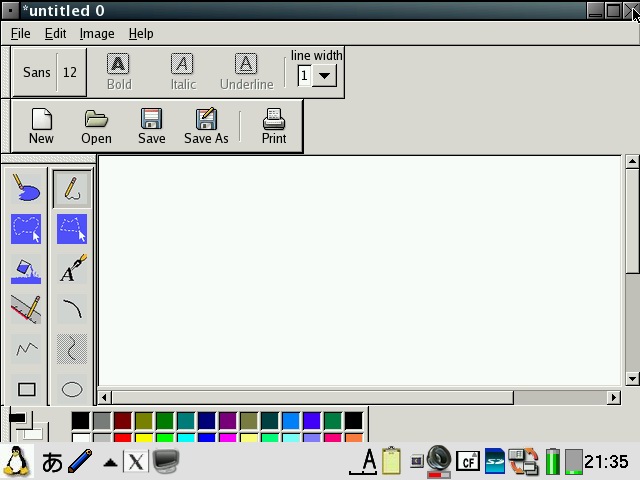This screenshot has height=480, width=640.
Task: Click the horizontal scrollbar right arrow
Action: pos(614,397)
